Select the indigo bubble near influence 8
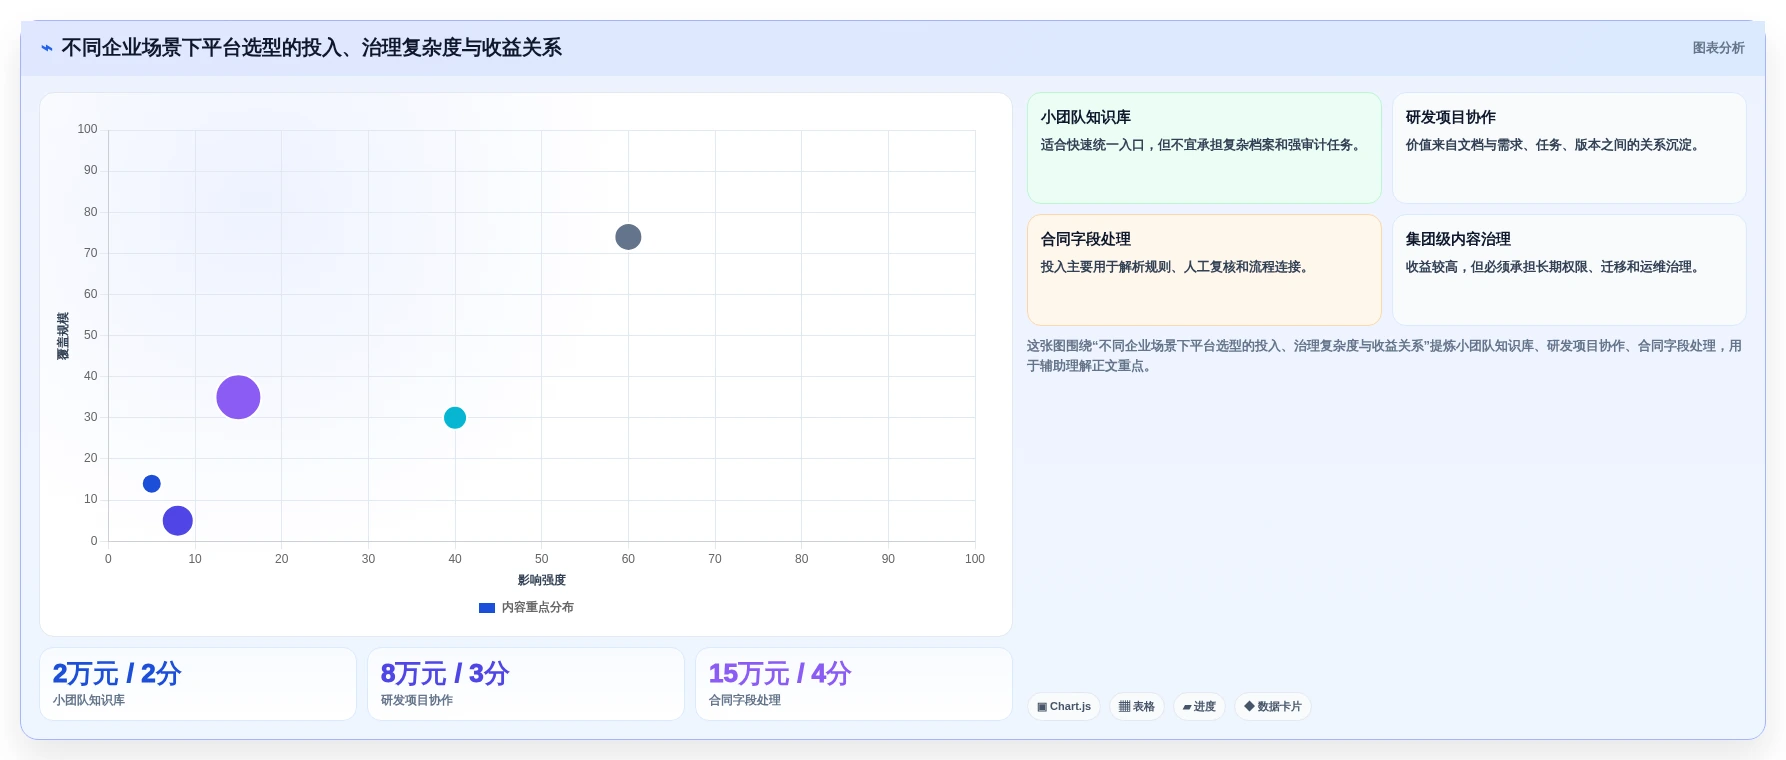Viewport: 1786px width, 760px height. coord(178,520)
